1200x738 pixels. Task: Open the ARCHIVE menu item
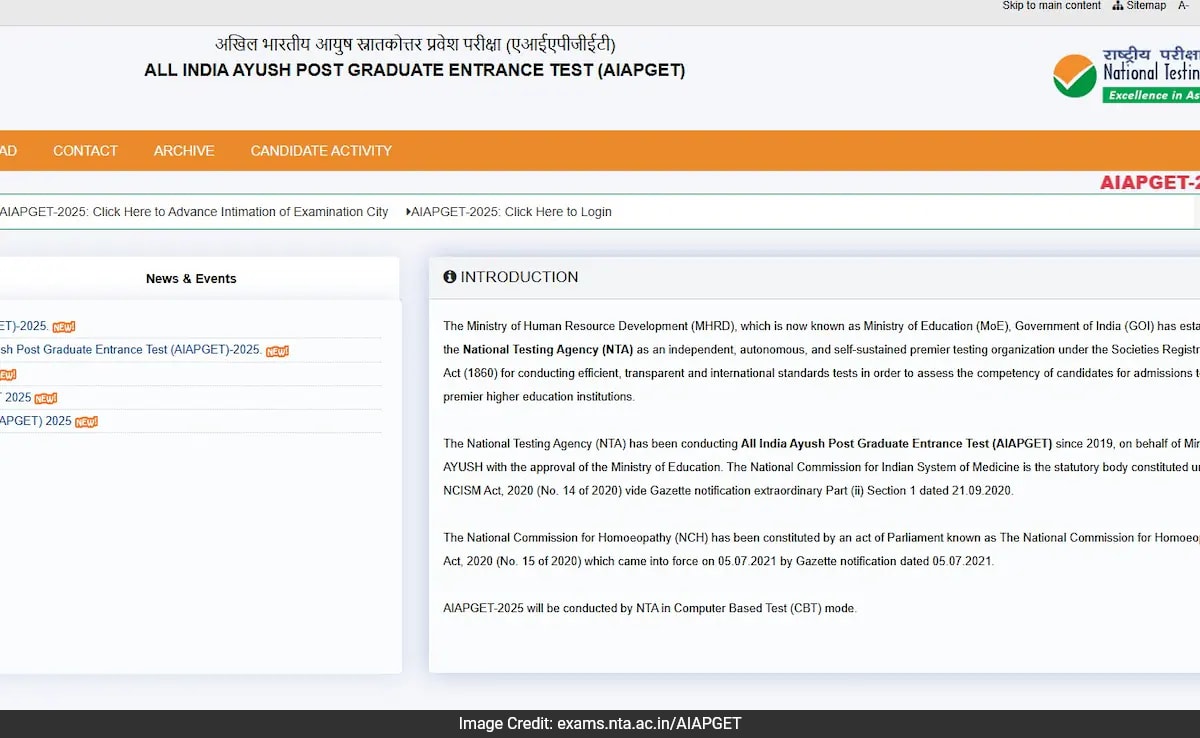click(x=184, y=151)
